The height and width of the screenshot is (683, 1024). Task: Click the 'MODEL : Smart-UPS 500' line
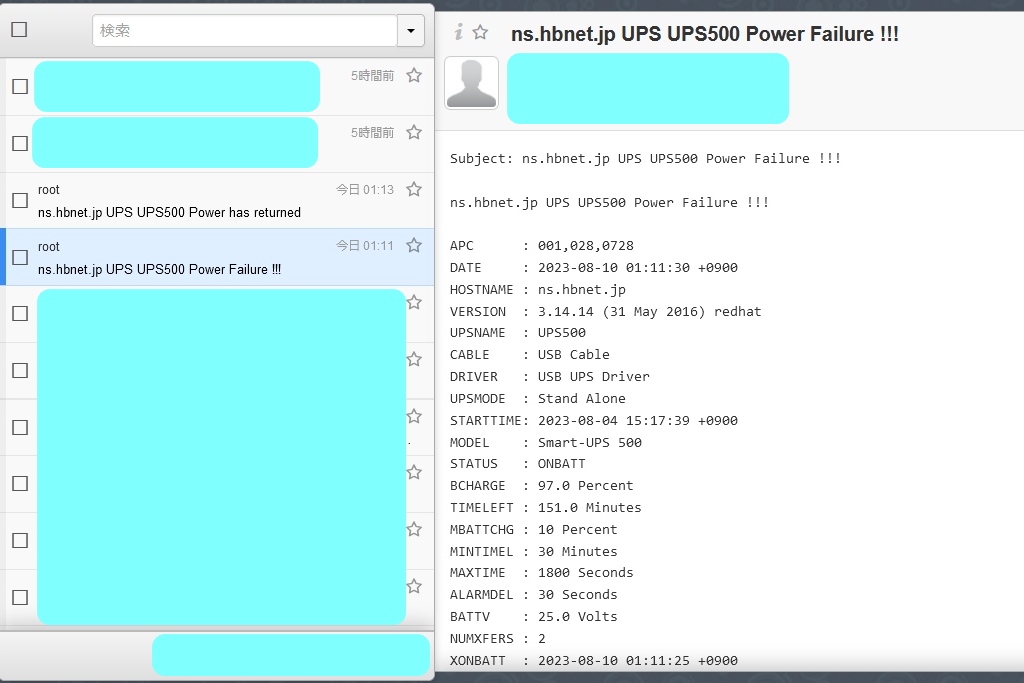coord(545,443)
